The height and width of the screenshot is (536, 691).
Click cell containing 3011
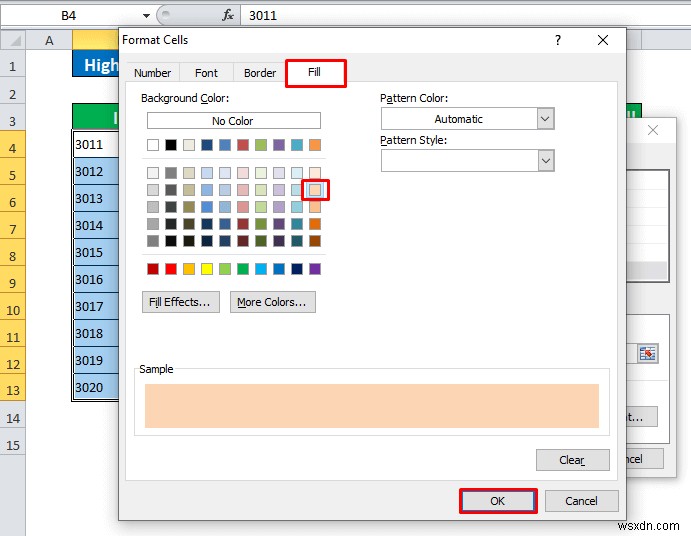(x=96, y=144)
